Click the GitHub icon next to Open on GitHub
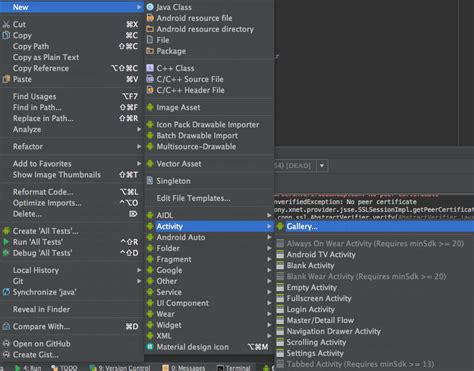The height and width of the screenshot is (371, 474). pos(6,344)
